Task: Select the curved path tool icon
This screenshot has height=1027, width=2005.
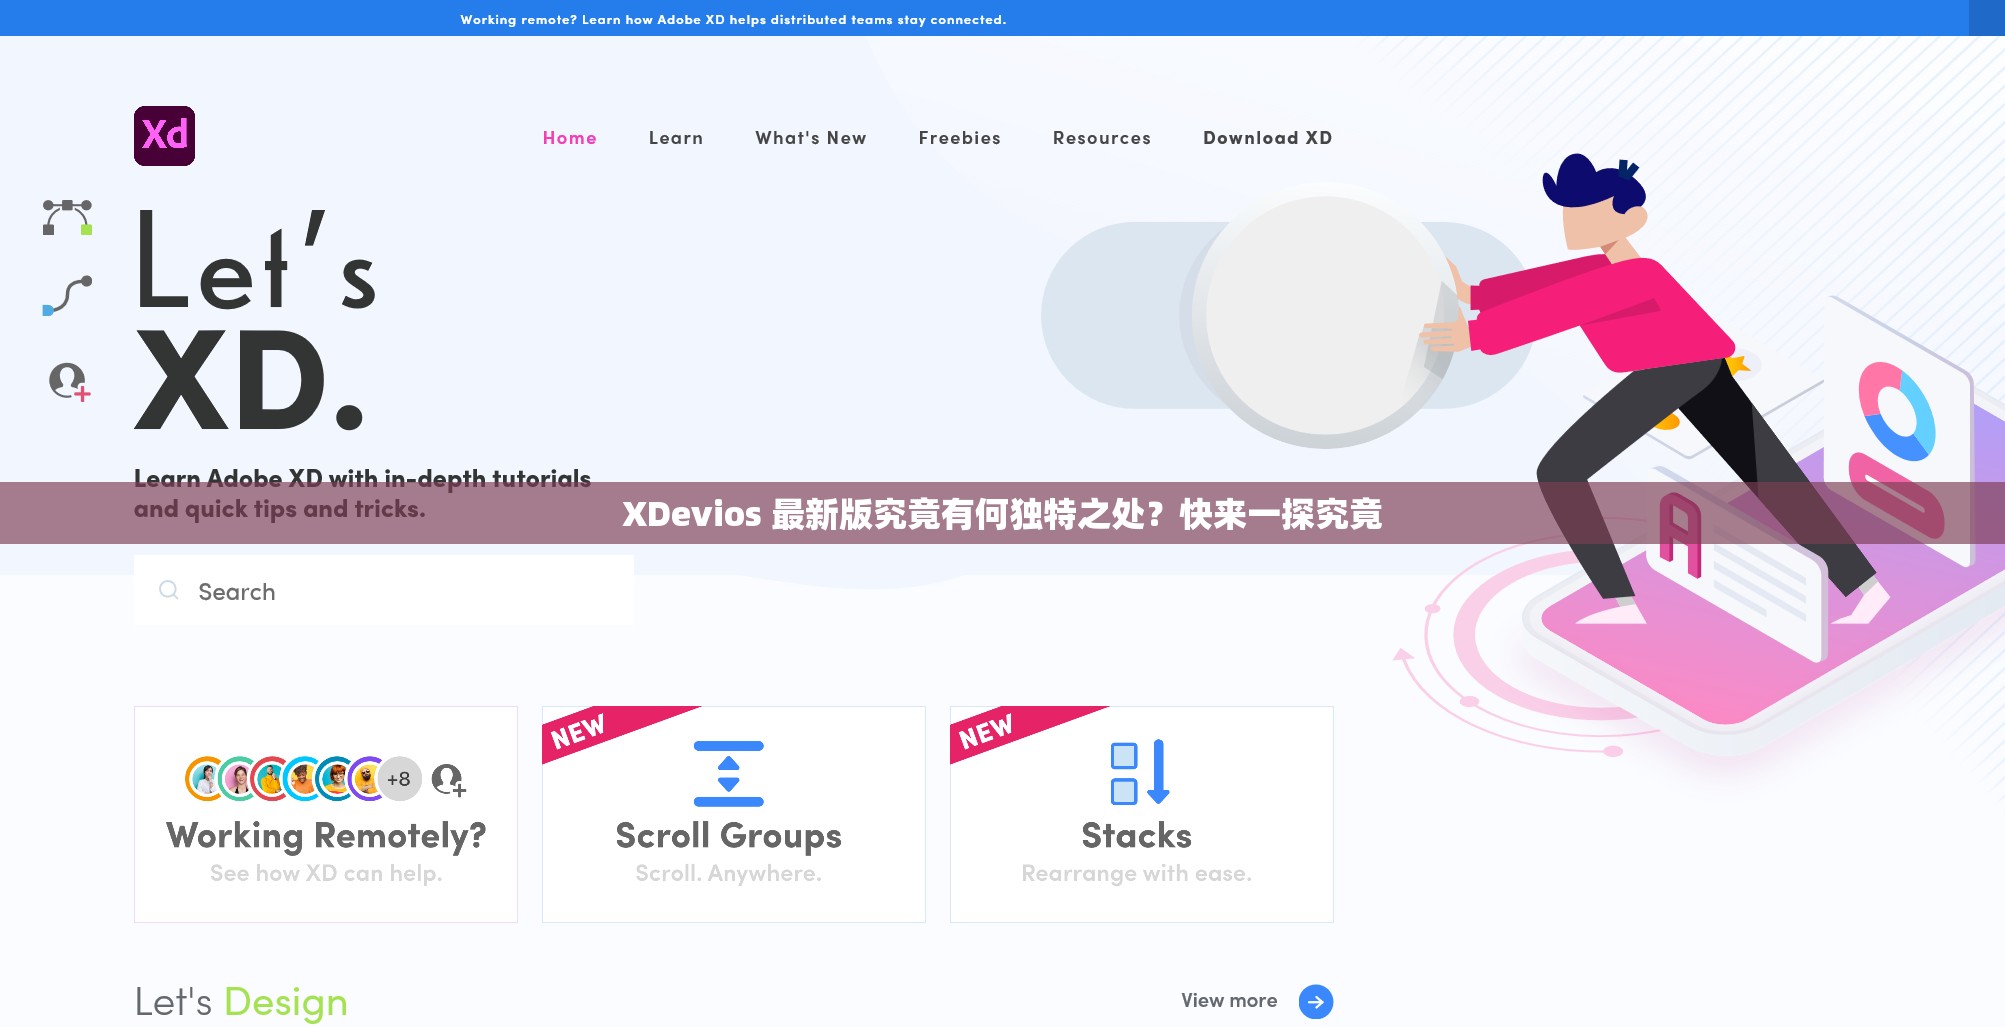Action: click(x=67, y=296)
